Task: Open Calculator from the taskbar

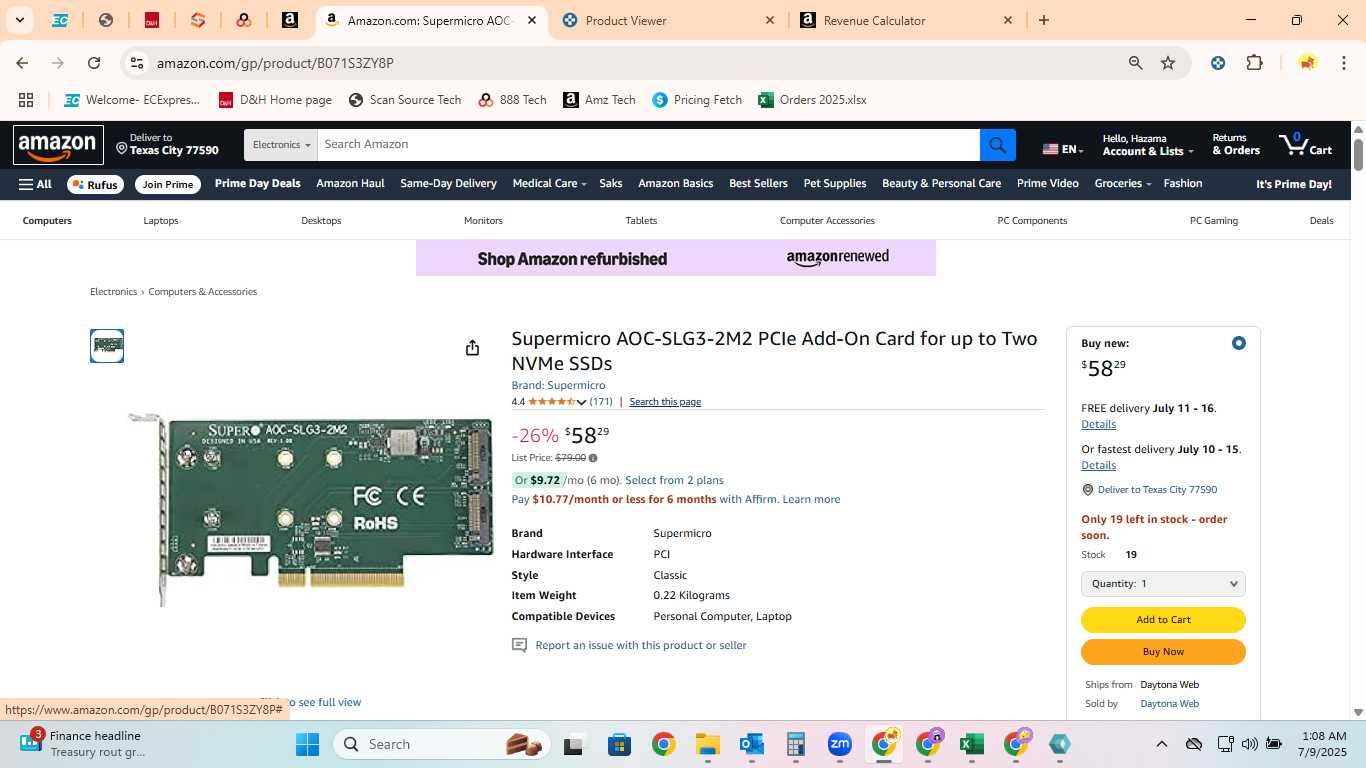Action: tap(796, 744)
